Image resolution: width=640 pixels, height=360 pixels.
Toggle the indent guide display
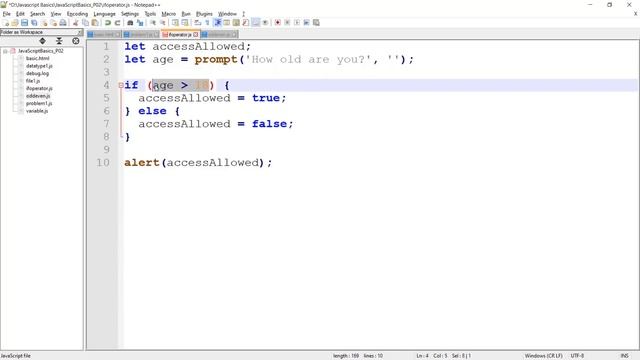click(218, 22)
